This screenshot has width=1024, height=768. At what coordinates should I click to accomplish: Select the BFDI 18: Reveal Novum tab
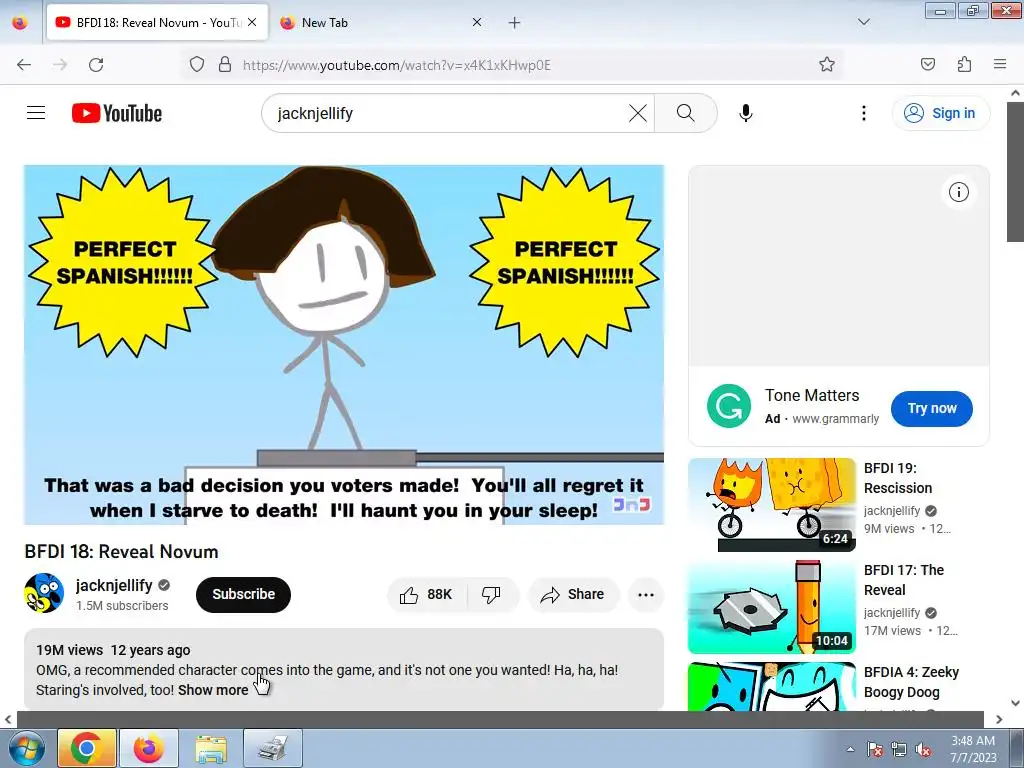pyautogui.click(x=157, y=22)
